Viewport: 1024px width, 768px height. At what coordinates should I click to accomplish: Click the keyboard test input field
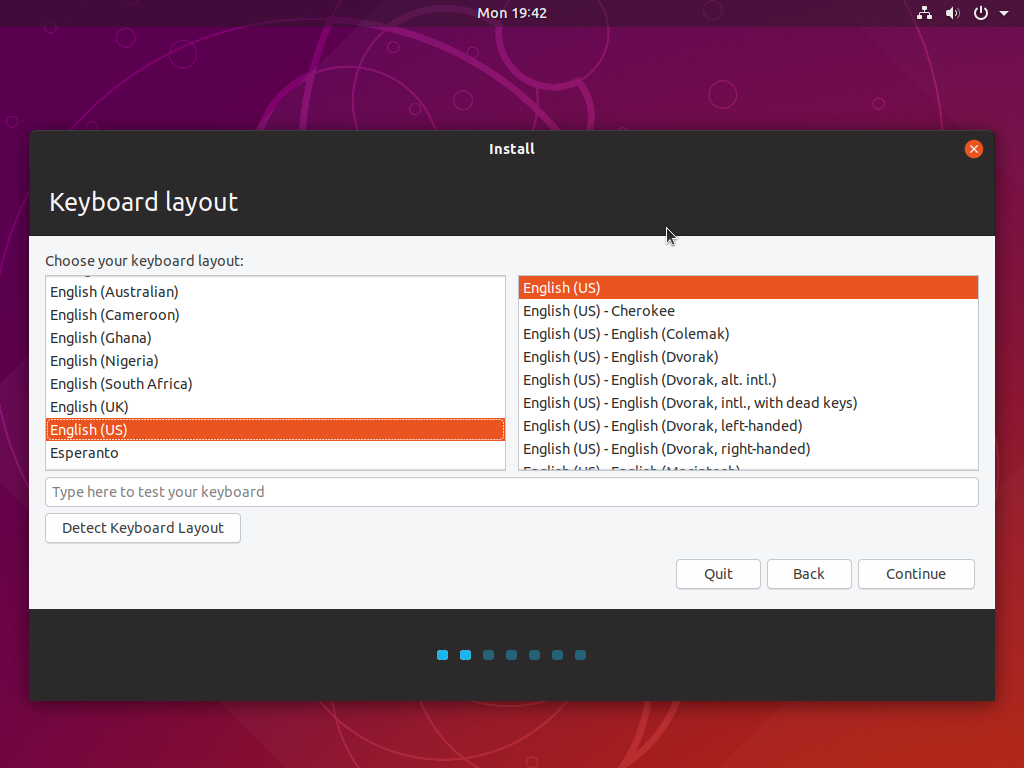511,492
